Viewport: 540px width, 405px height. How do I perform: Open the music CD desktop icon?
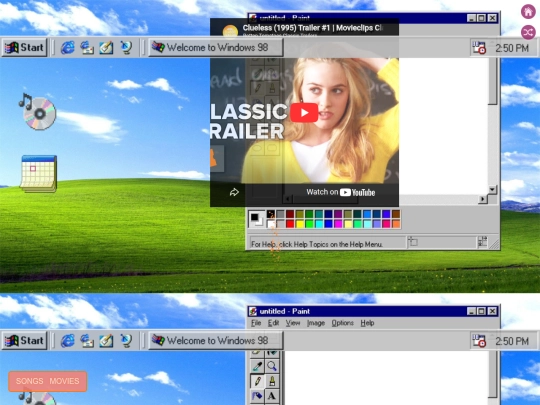(x=38, y=112)
